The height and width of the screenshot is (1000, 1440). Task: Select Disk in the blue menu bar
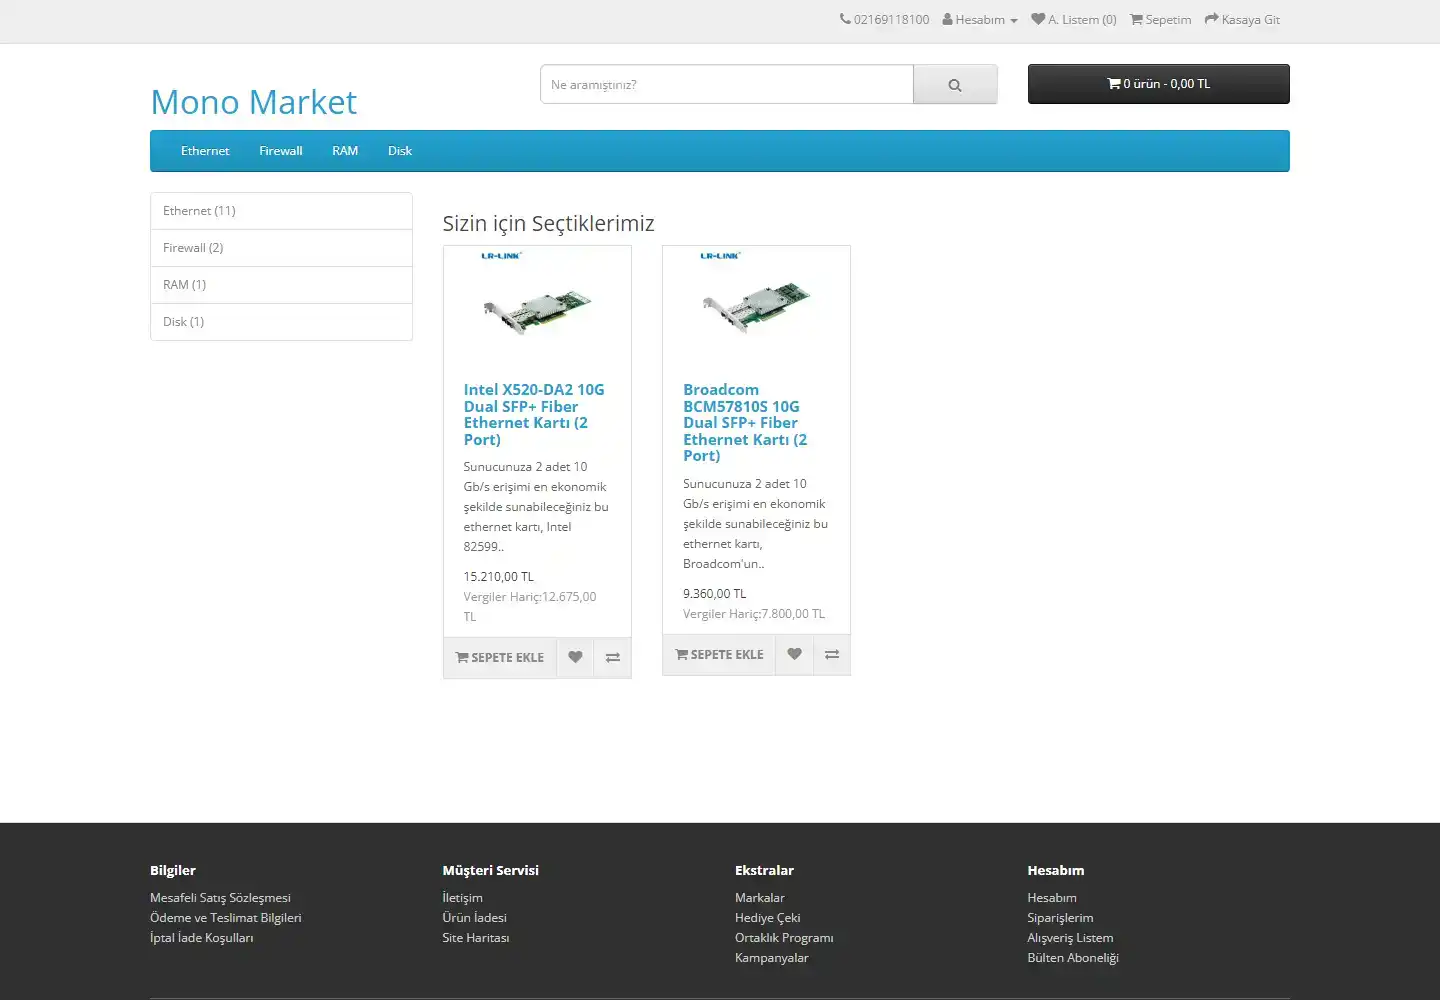(x=400, y=151)
